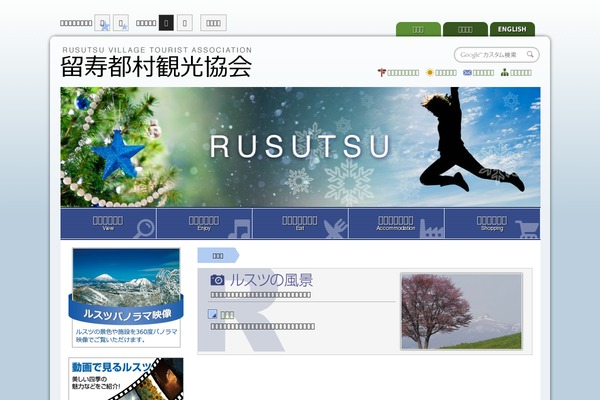Image resolution: width=600 pixels, height=400 pixels.
Task: Click the small note icon under the heading
Action: [212, 314]
